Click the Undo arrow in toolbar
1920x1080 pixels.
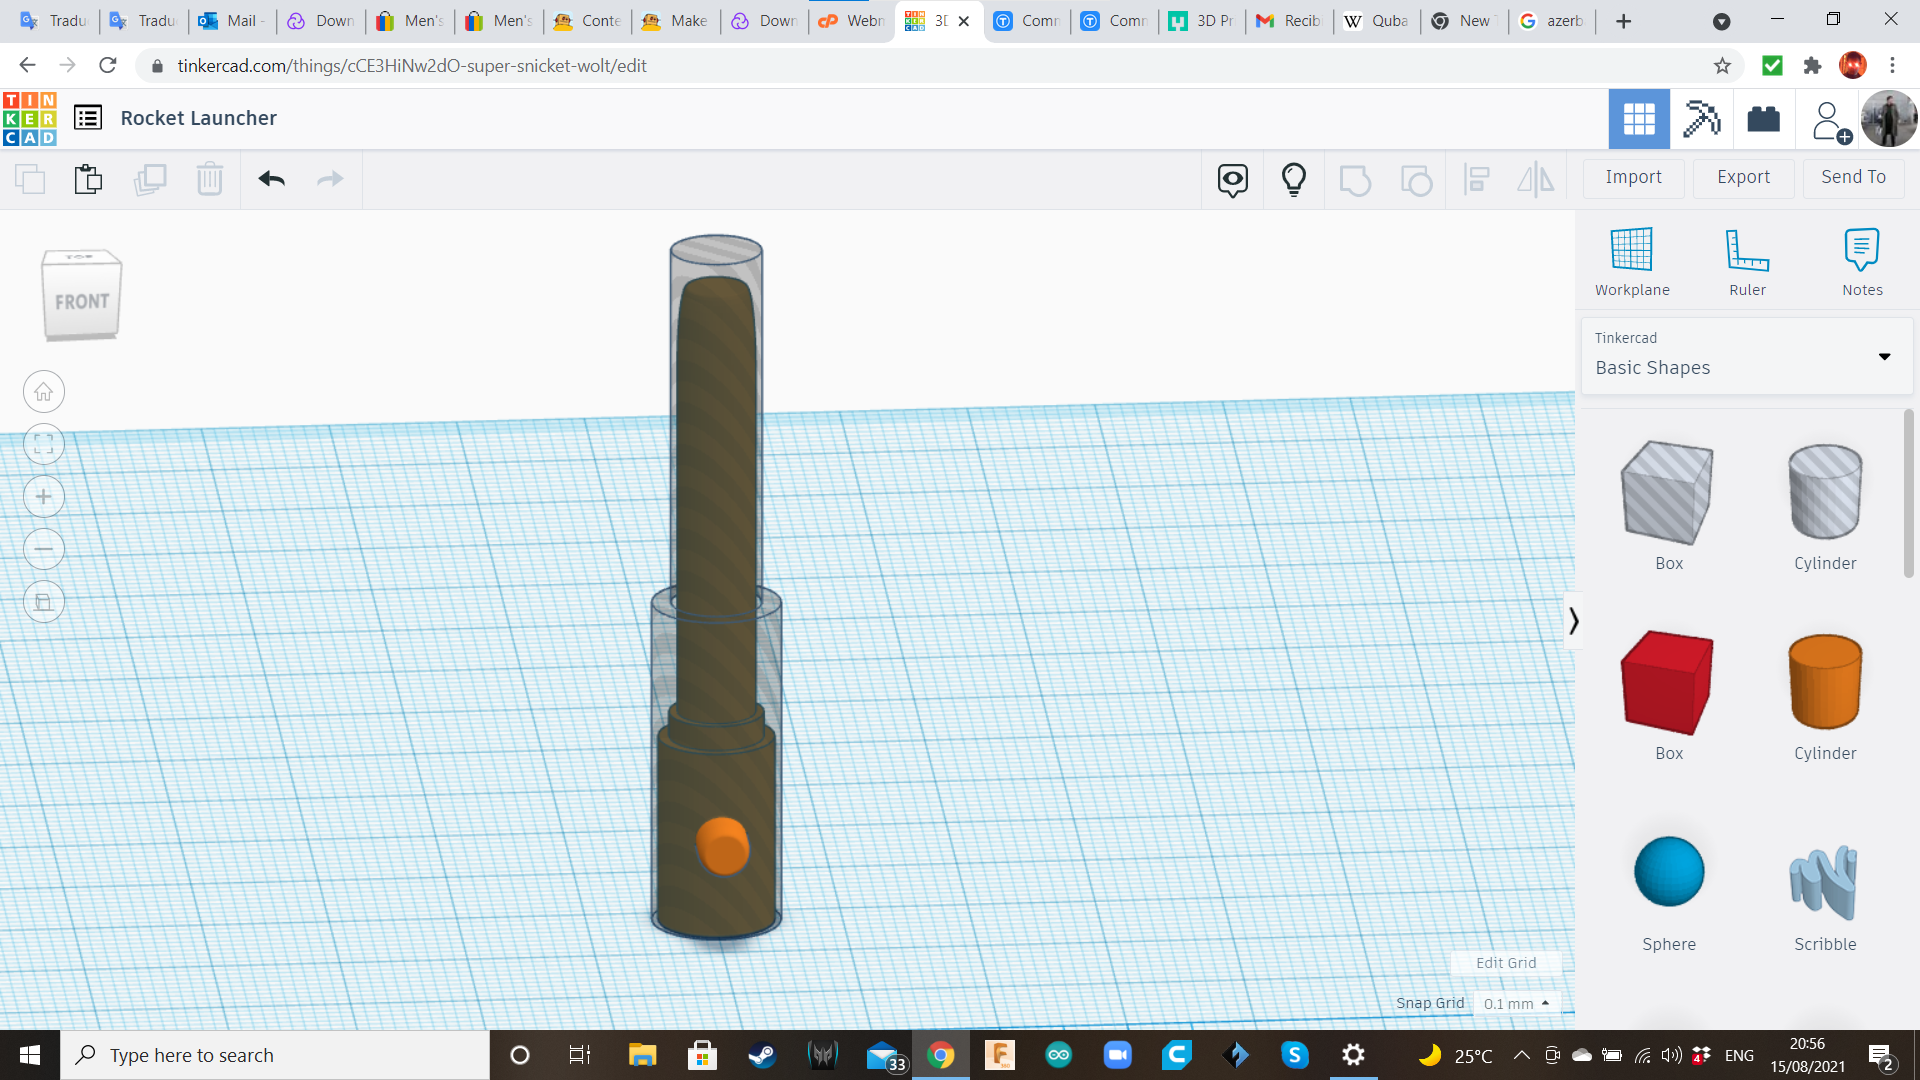coord(271,179)
